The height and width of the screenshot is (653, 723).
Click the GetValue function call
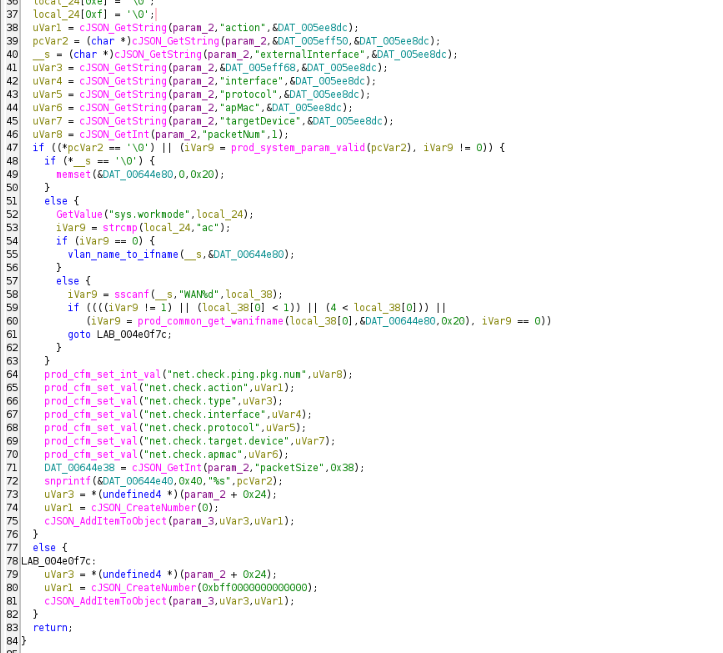(79, 214)
